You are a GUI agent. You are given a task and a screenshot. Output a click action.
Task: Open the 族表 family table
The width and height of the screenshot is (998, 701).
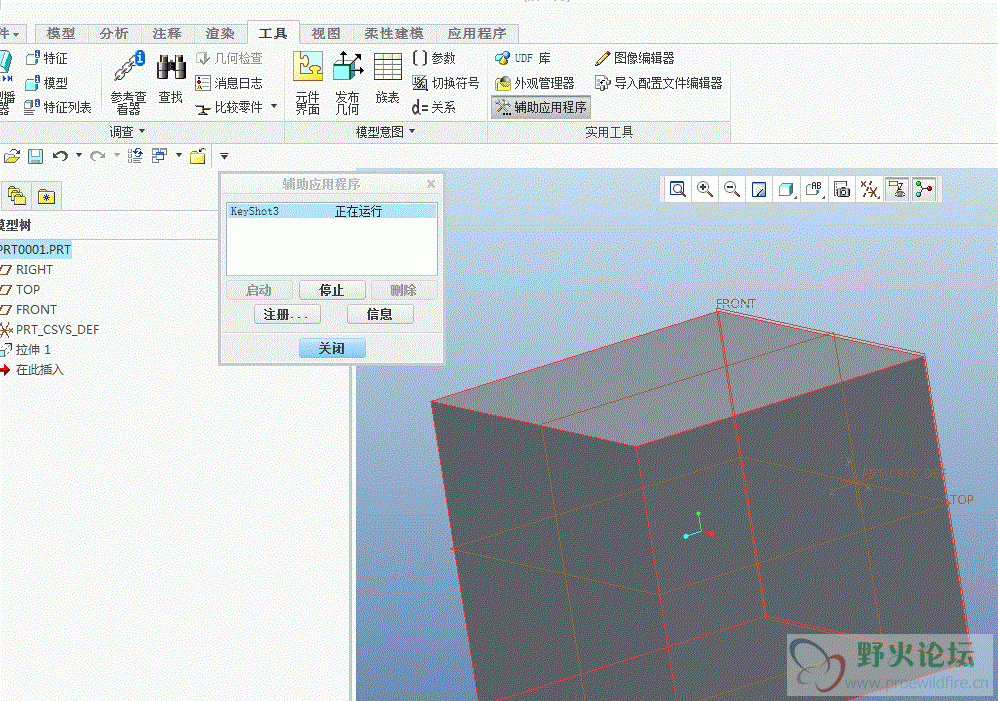tap(387, 78)
